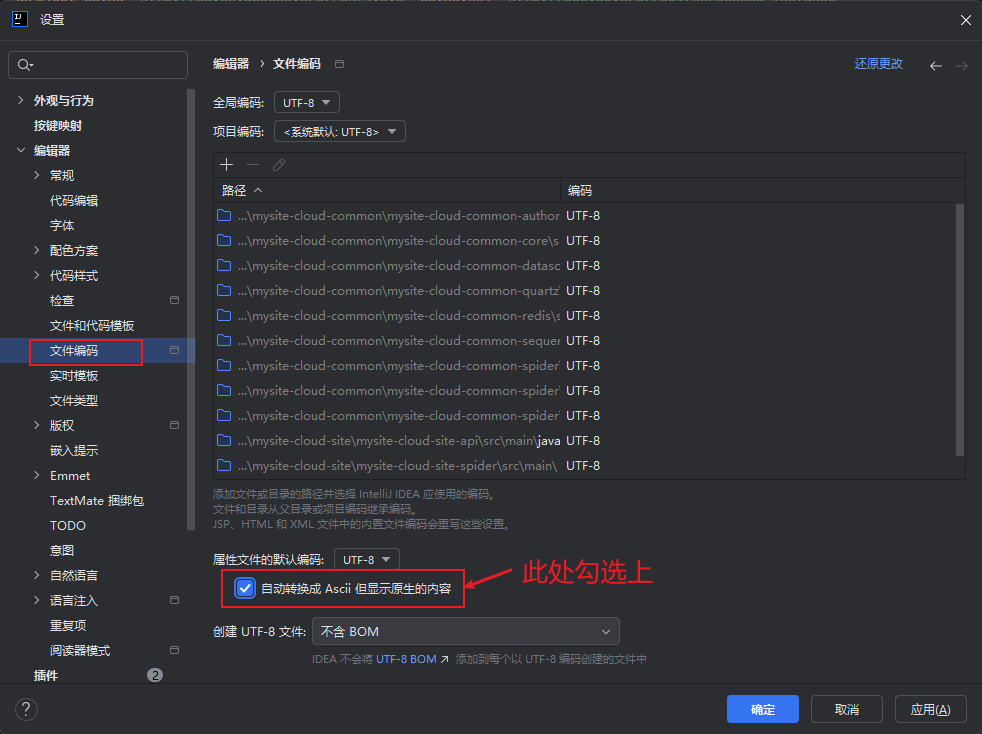982x734 pixels.
Task: Click the folder icon of the mysite-cloud-common-quartz row
Action: pos(224,291)
